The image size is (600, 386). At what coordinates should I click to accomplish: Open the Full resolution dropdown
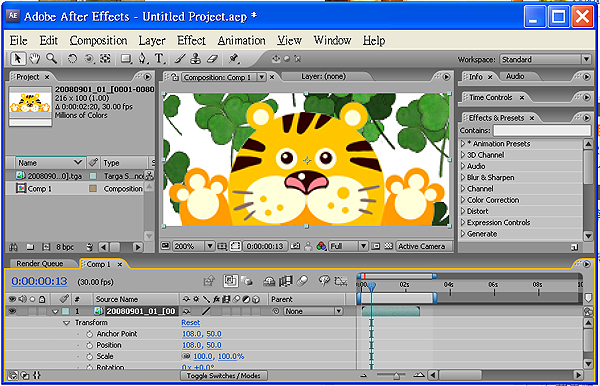coord(348,246)
